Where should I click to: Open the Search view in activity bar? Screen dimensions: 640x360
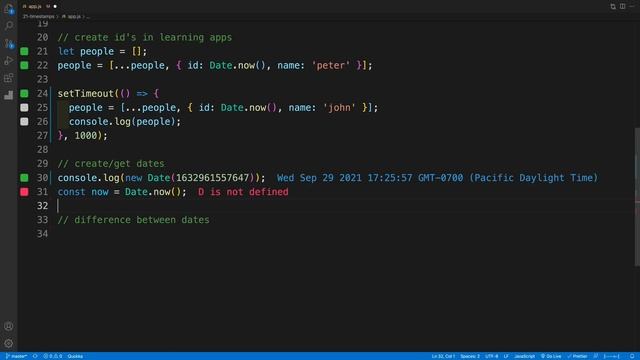[x=9, y=26]
